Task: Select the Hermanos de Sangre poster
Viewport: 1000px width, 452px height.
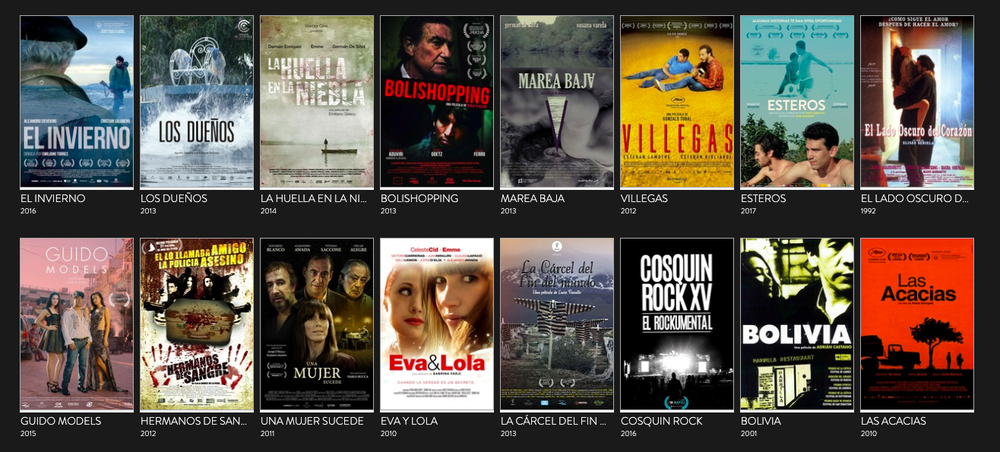Action: click(196, 324)
